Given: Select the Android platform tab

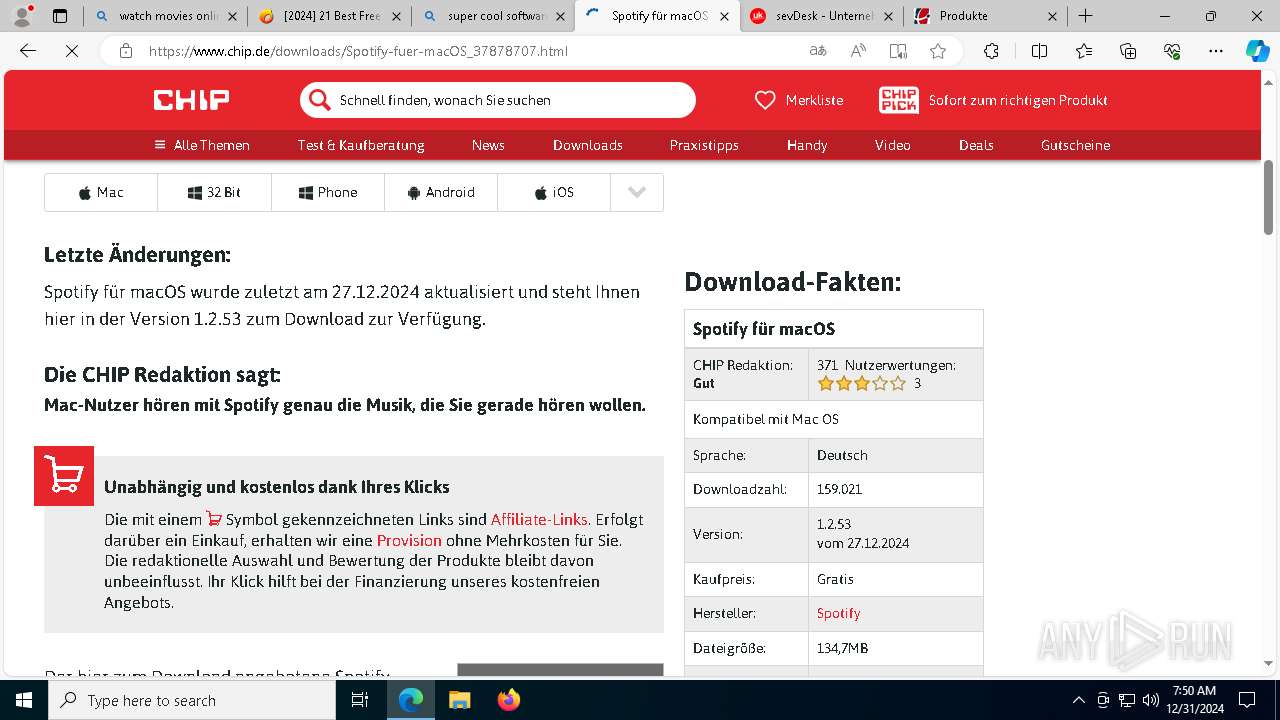Looking at the screenshot, I should pyautogui.click(x=441, y=192).
